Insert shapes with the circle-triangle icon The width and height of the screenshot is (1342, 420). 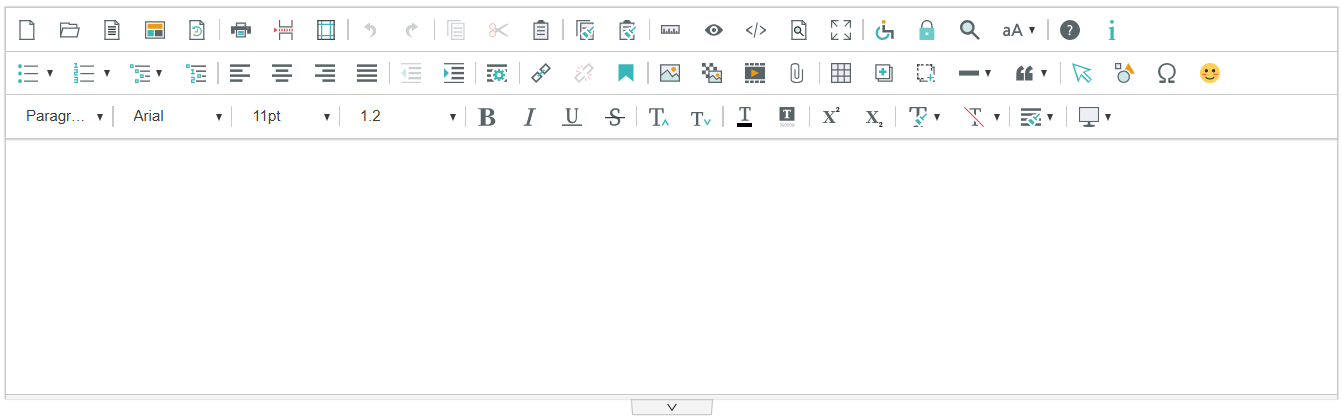(1125, 73)
